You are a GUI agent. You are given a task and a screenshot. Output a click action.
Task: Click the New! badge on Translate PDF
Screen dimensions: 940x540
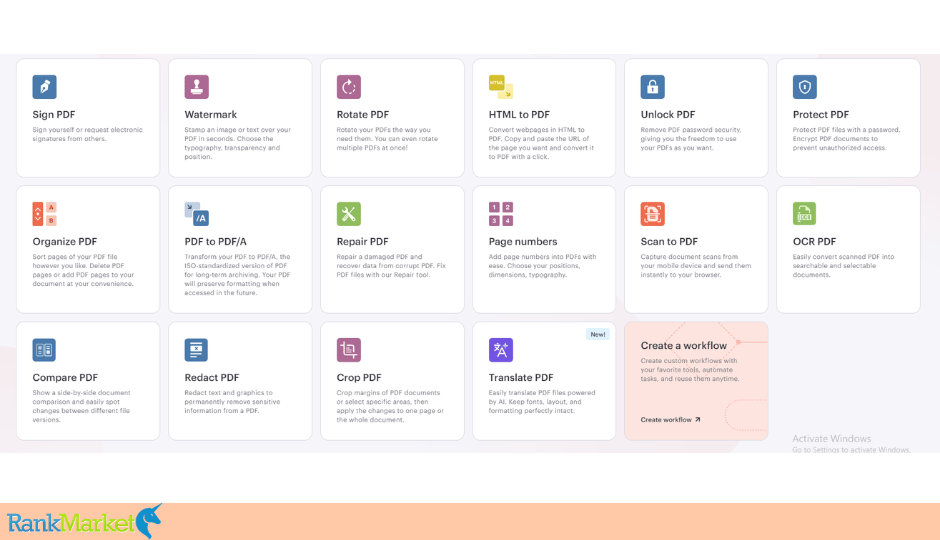(x=598, y=334)
